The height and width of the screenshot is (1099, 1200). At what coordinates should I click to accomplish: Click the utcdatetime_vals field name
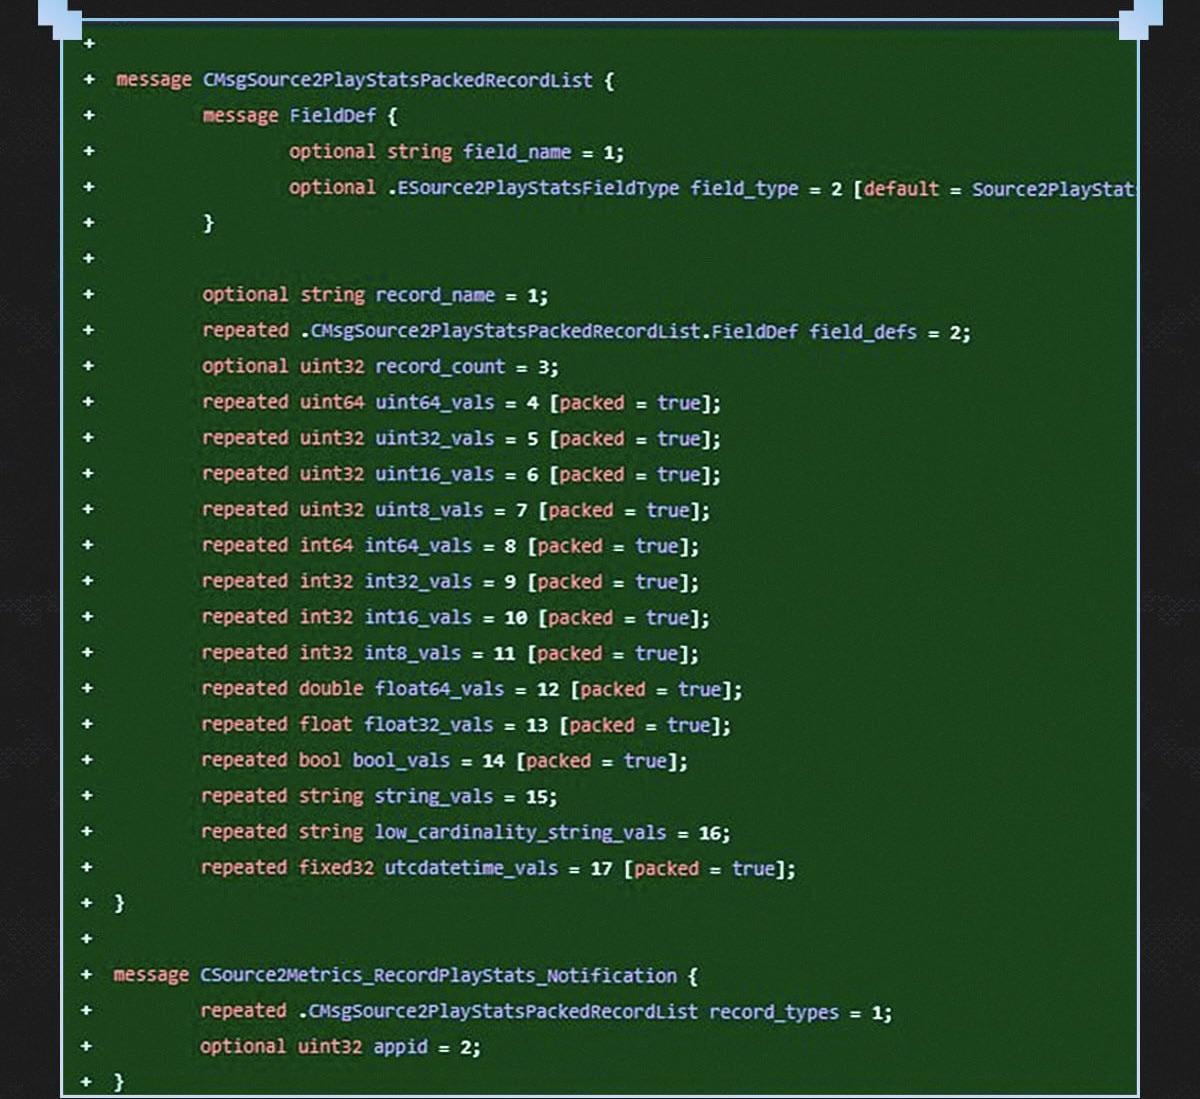[471, 868]
